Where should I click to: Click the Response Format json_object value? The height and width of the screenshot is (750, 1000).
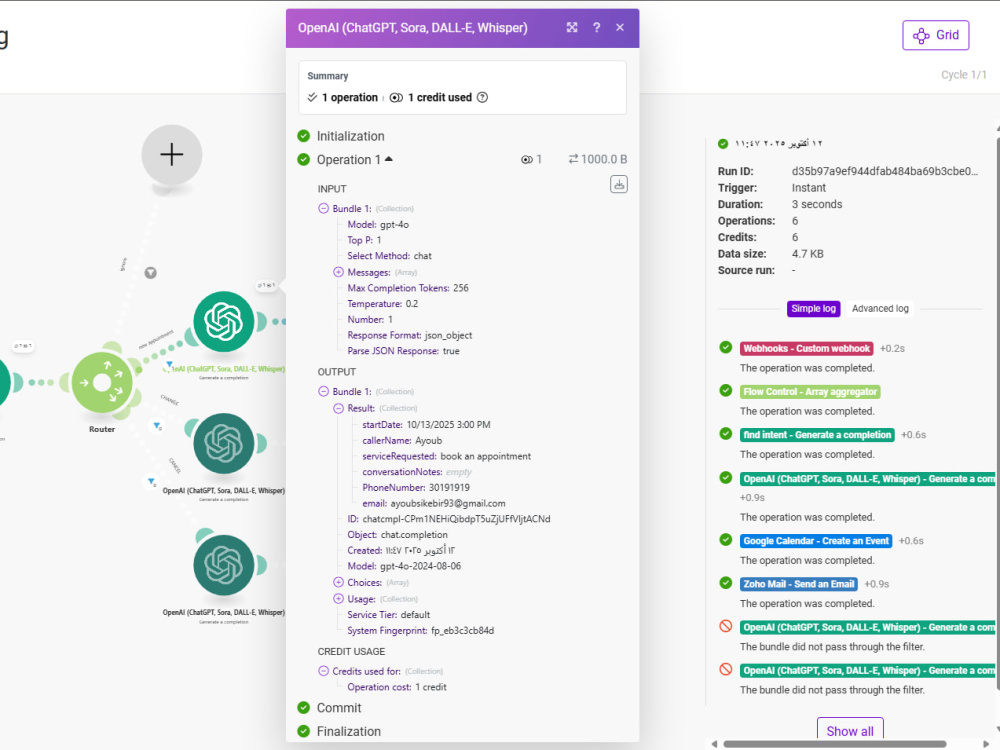[448, 335]
